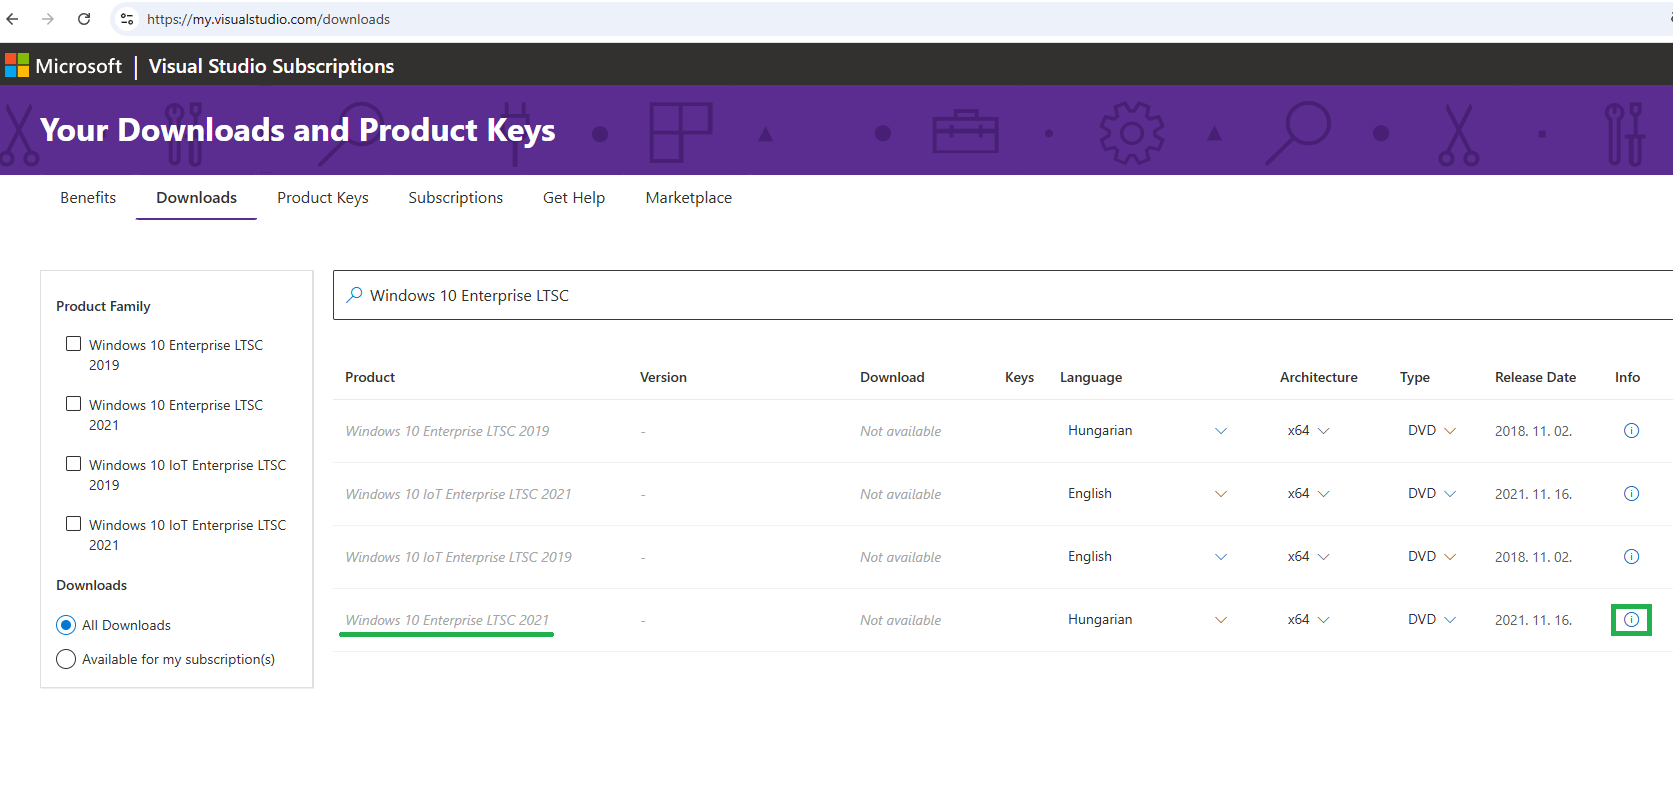Click the search magnifier icon in search box
Viewport: 1673px width, 788px height.
tap(354, 295)
